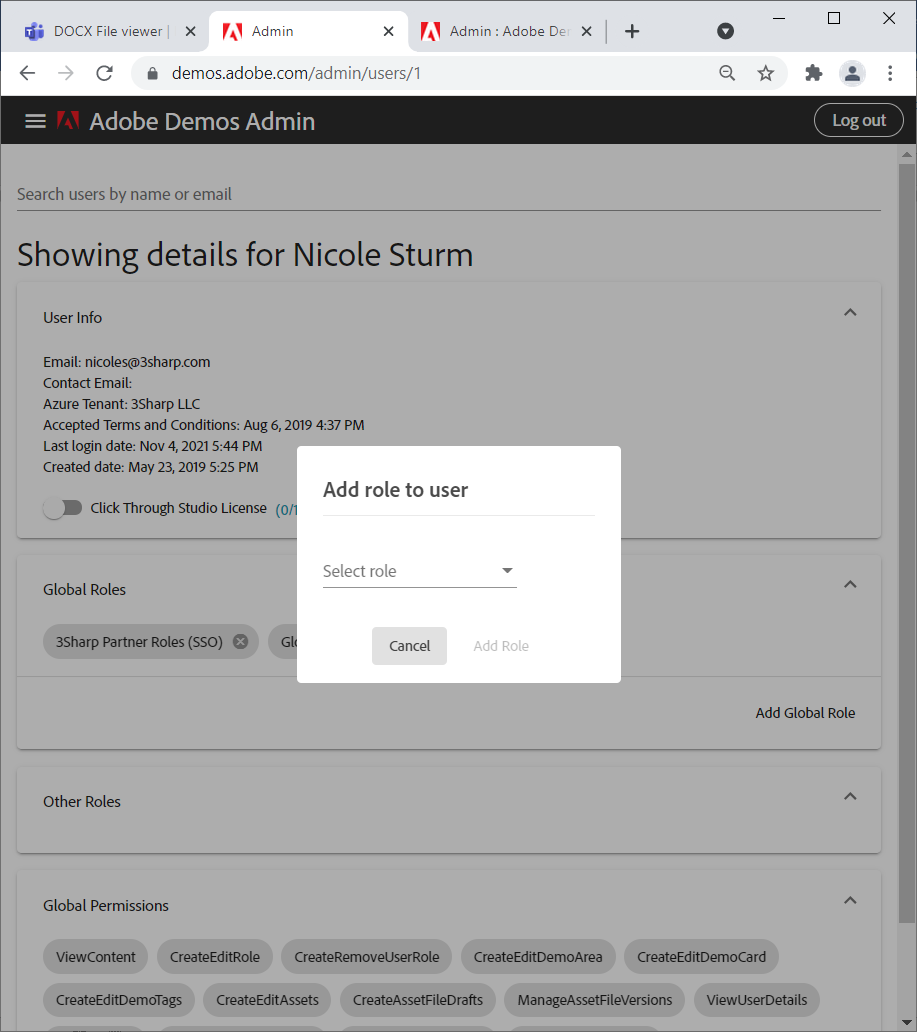Collapse the User Info section
Viewport: 917px width, 1032px height.
[x=850, y=313]
